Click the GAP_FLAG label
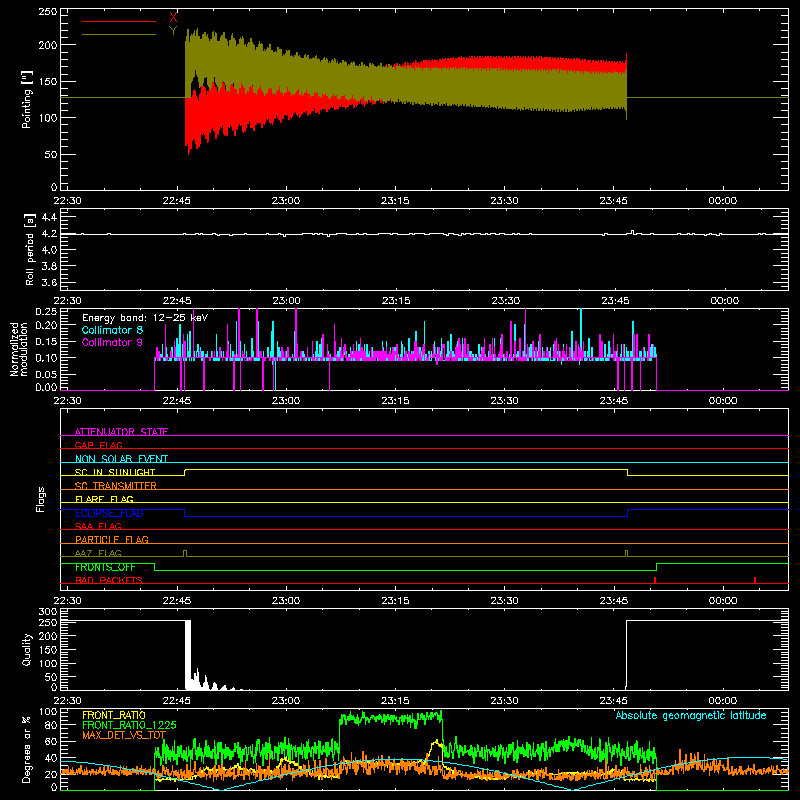 point(98,445)
